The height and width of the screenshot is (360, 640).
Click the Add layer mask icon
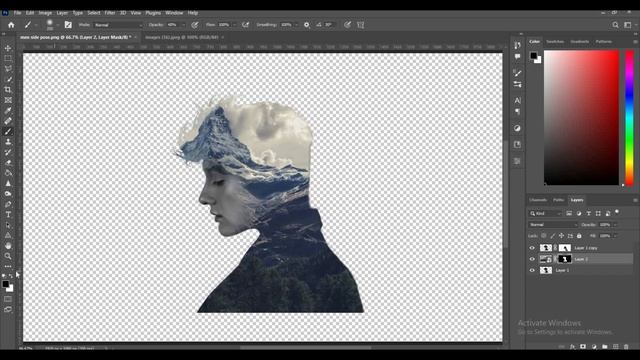(x=583, y=347)
